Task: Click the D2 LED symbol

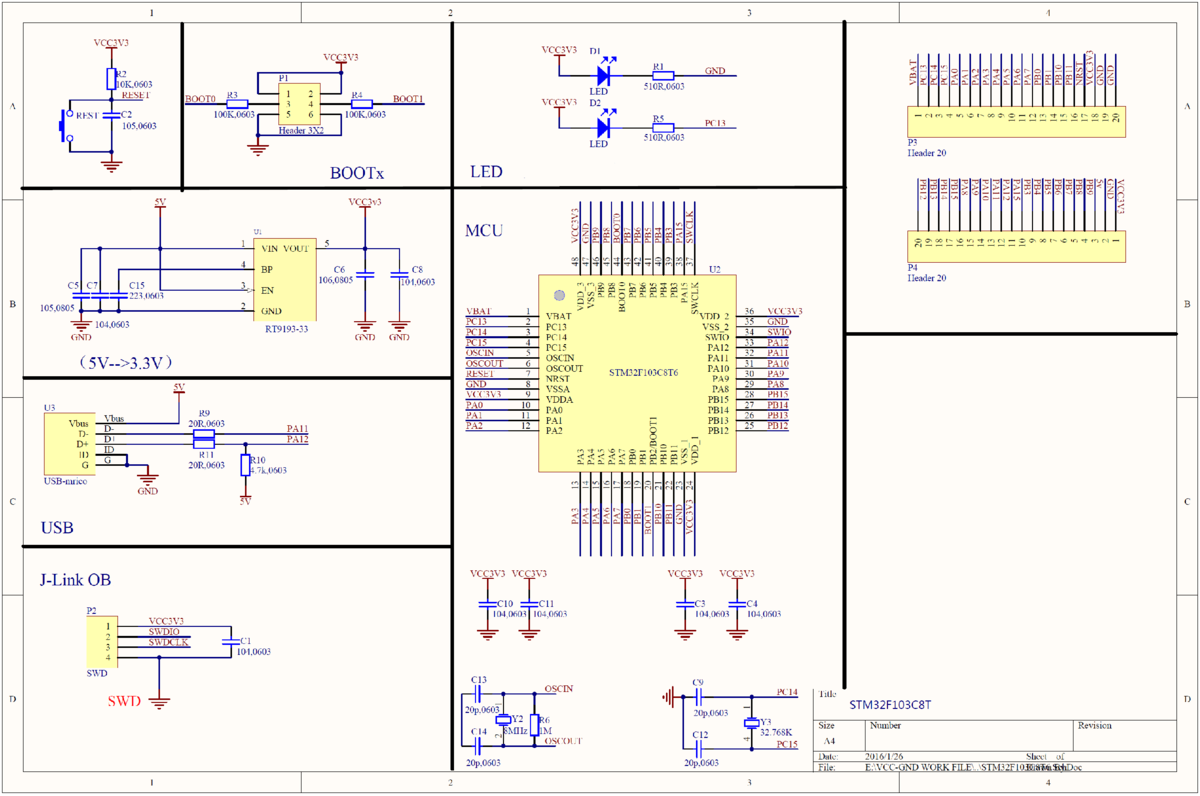Action: [605, 125]
